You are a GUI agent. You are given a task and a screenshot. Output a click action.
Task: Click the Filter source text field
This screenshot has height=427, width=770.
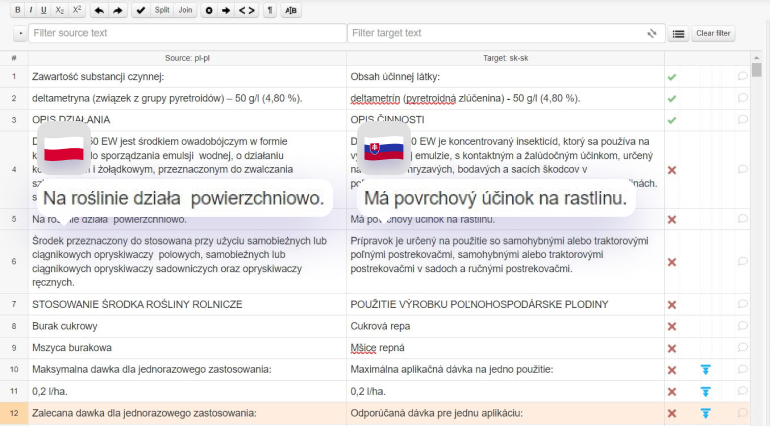[187, 33]
